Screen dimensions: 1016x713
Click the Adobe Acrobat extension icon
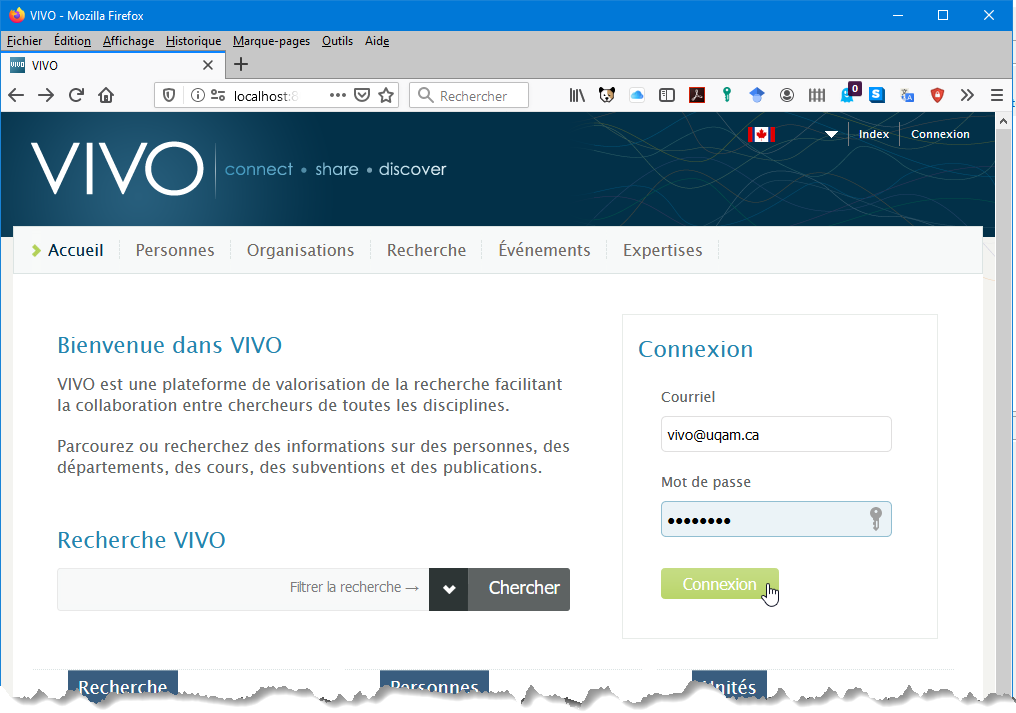click(697, 95)
